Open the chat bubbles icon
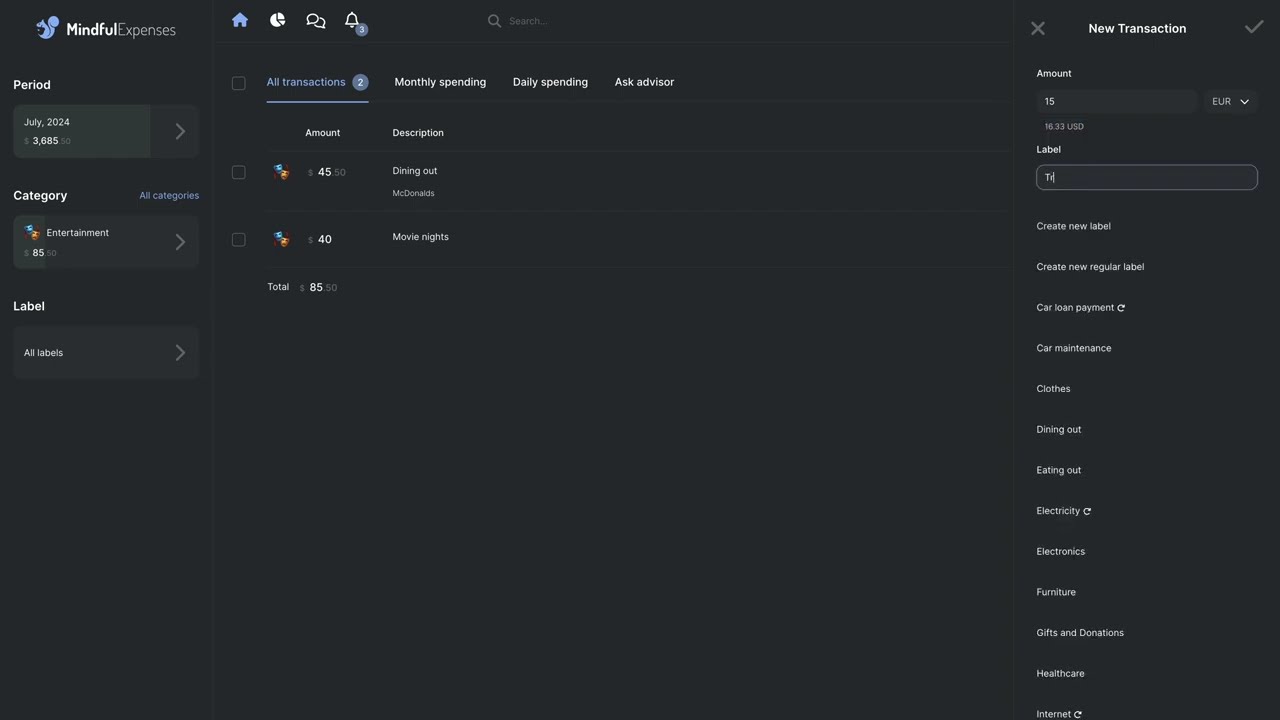This screenshot has width=1280, height=720. point(316,20)
